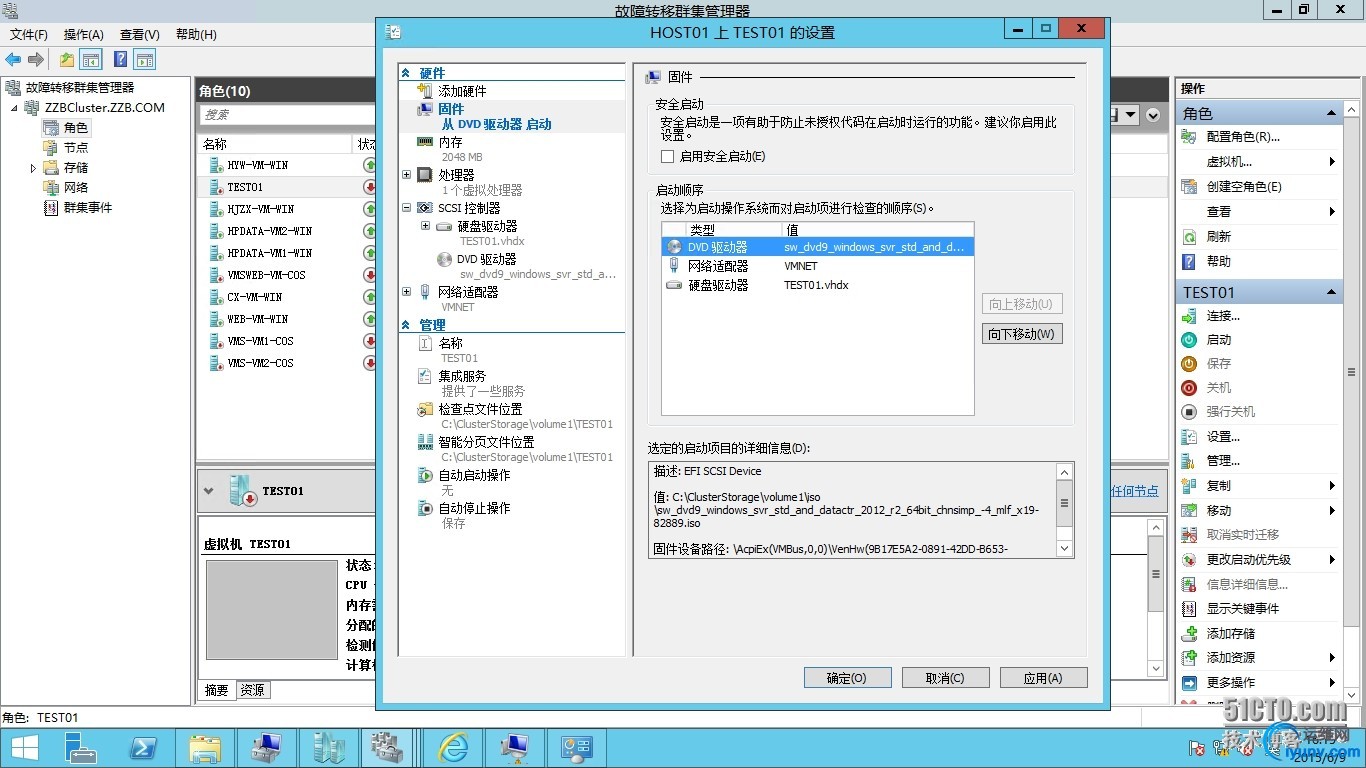
Task: Expand the 存储 node in the cluster tree
Action: click(x=33, y=168)
